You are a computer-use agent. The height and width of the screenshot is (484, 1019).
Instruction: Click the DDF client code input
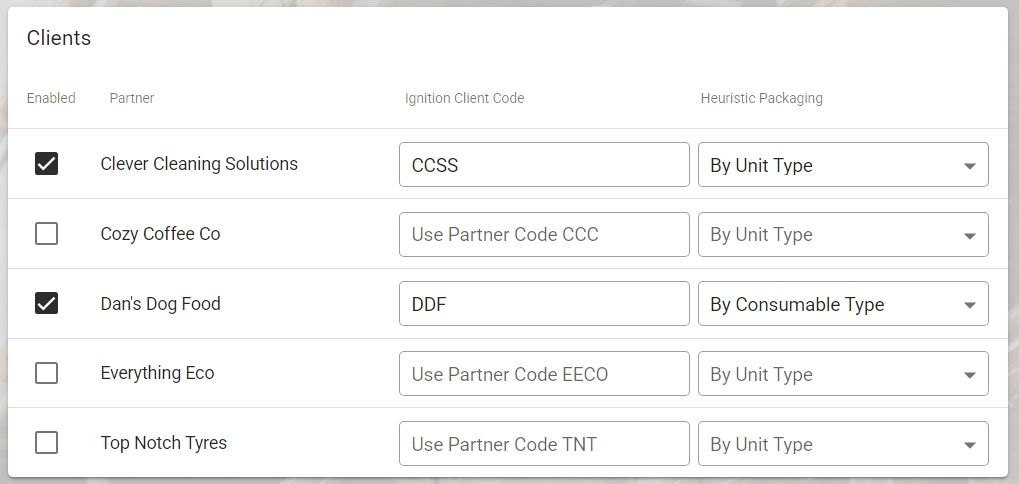pos(543,304)
